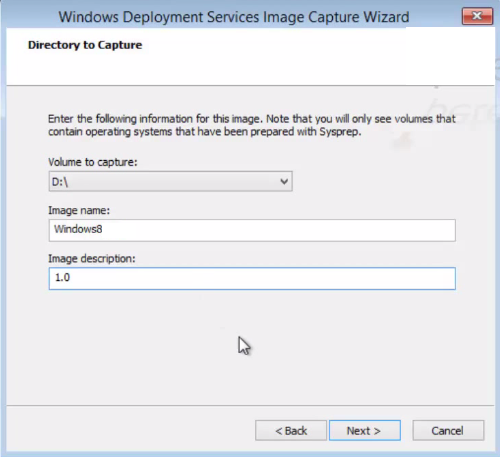Expand the volume list via chevron arrow

[284, 181]
